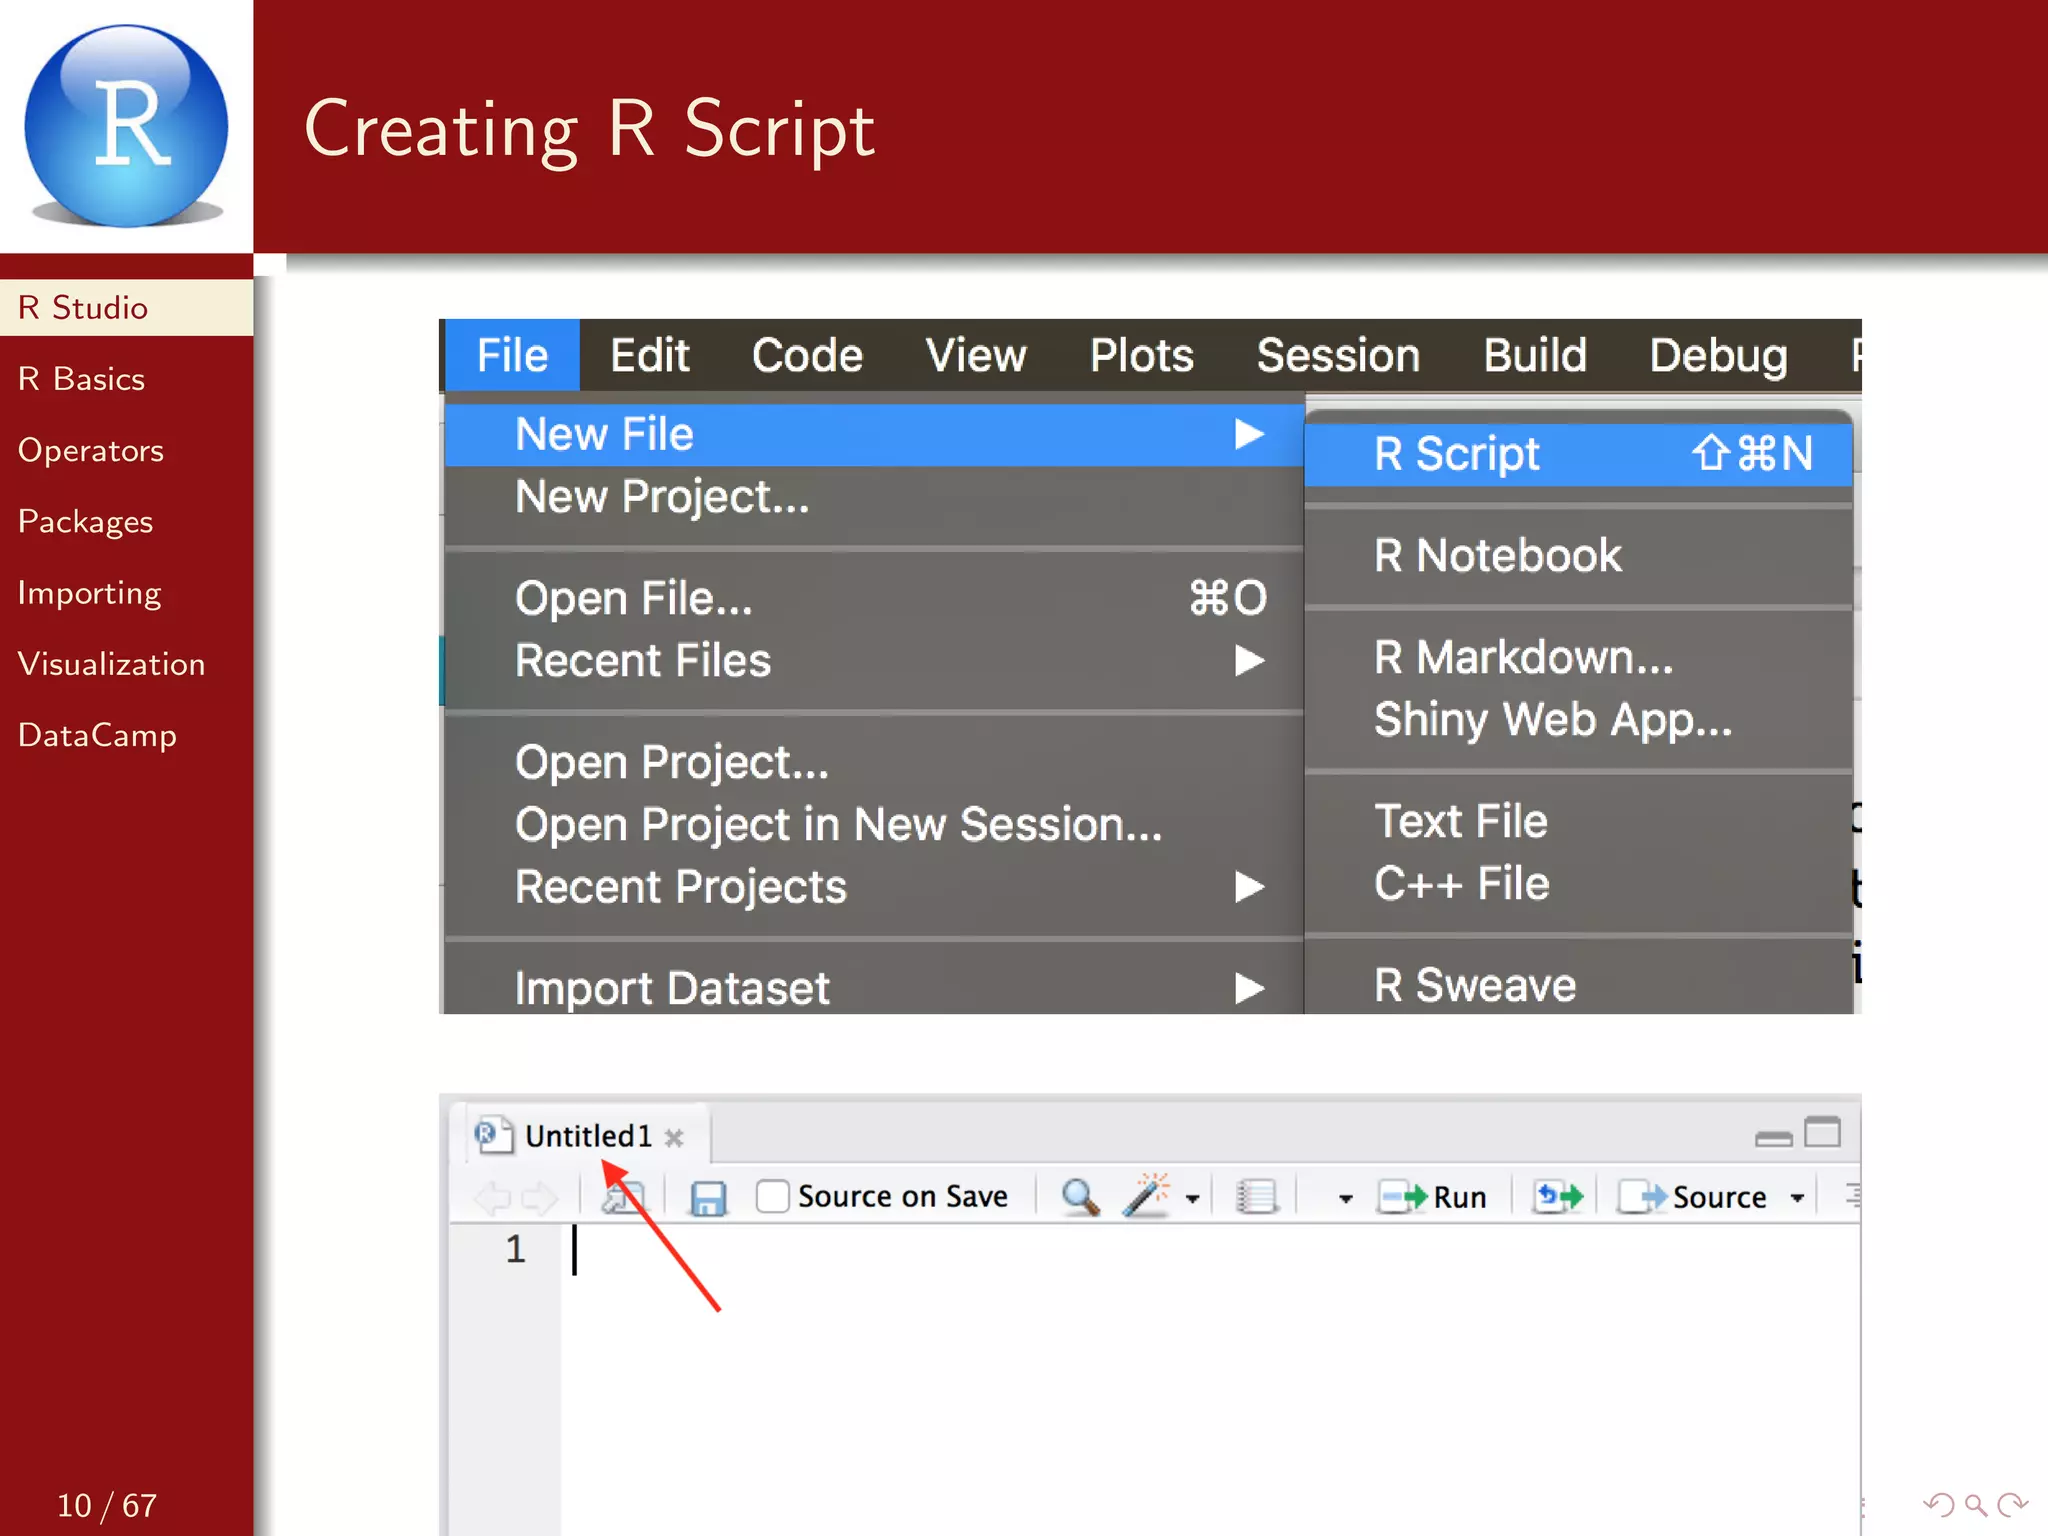Enable the Source on Save checkbox

(772, 1196)
